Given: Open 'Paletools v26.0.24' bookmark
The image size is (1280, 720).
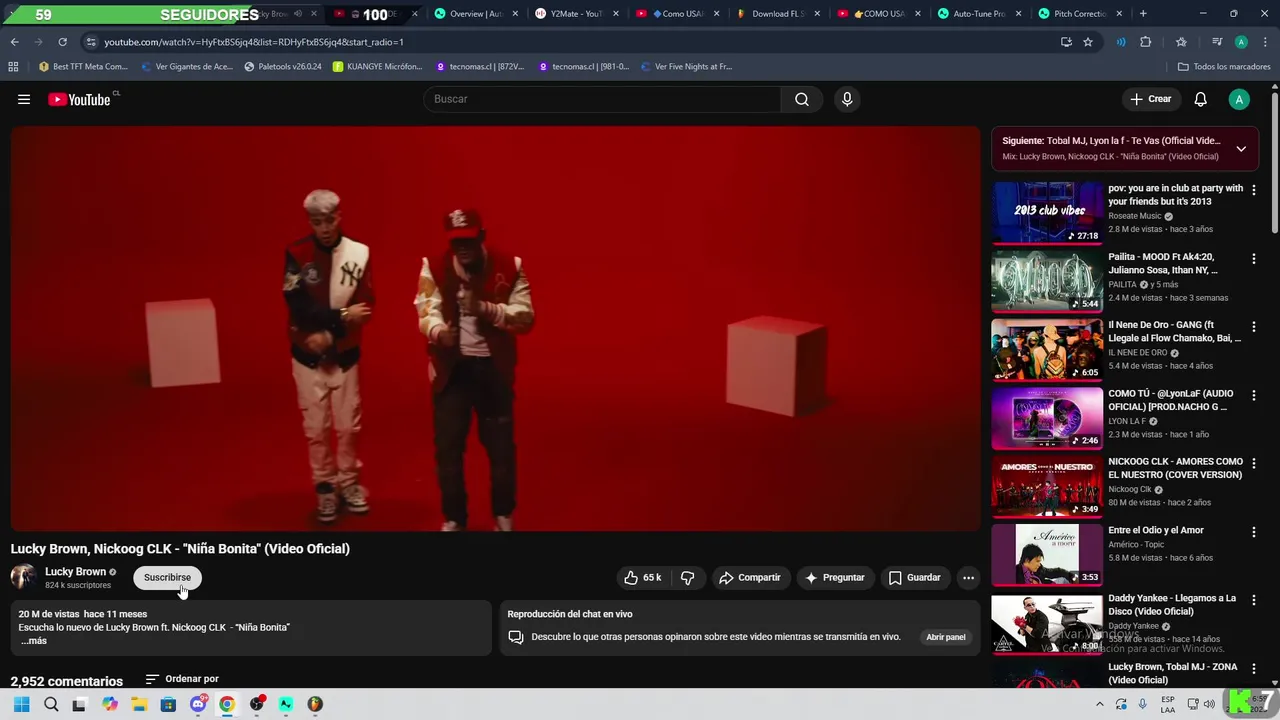Looking at the screenshot, I should pos(283,67).
